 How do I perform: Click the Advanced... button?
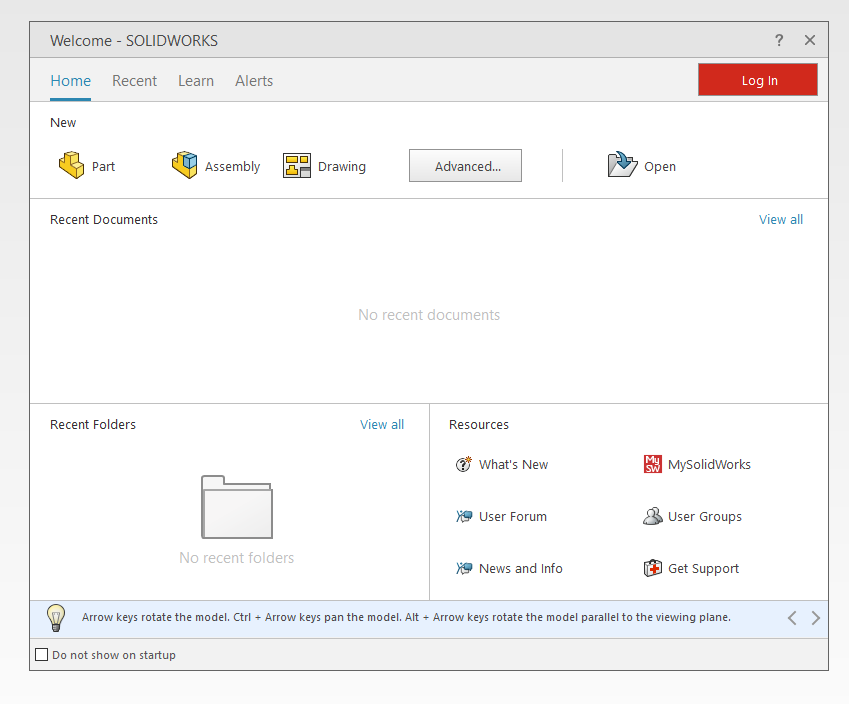(x=465, y=166)
